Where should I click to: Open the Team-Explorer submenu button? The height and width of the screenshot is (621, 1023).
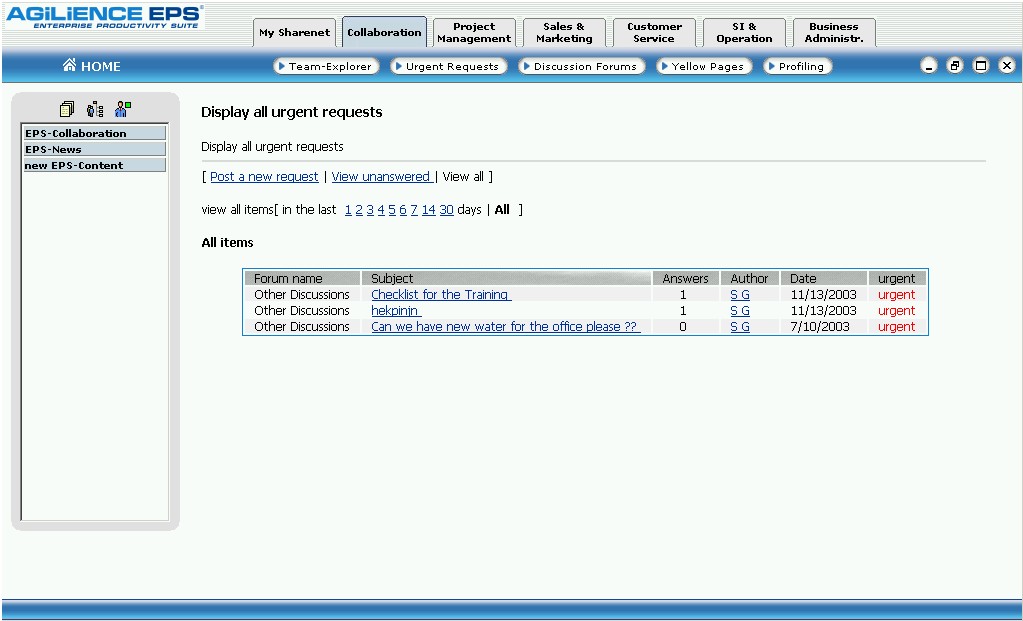(326, 66)
